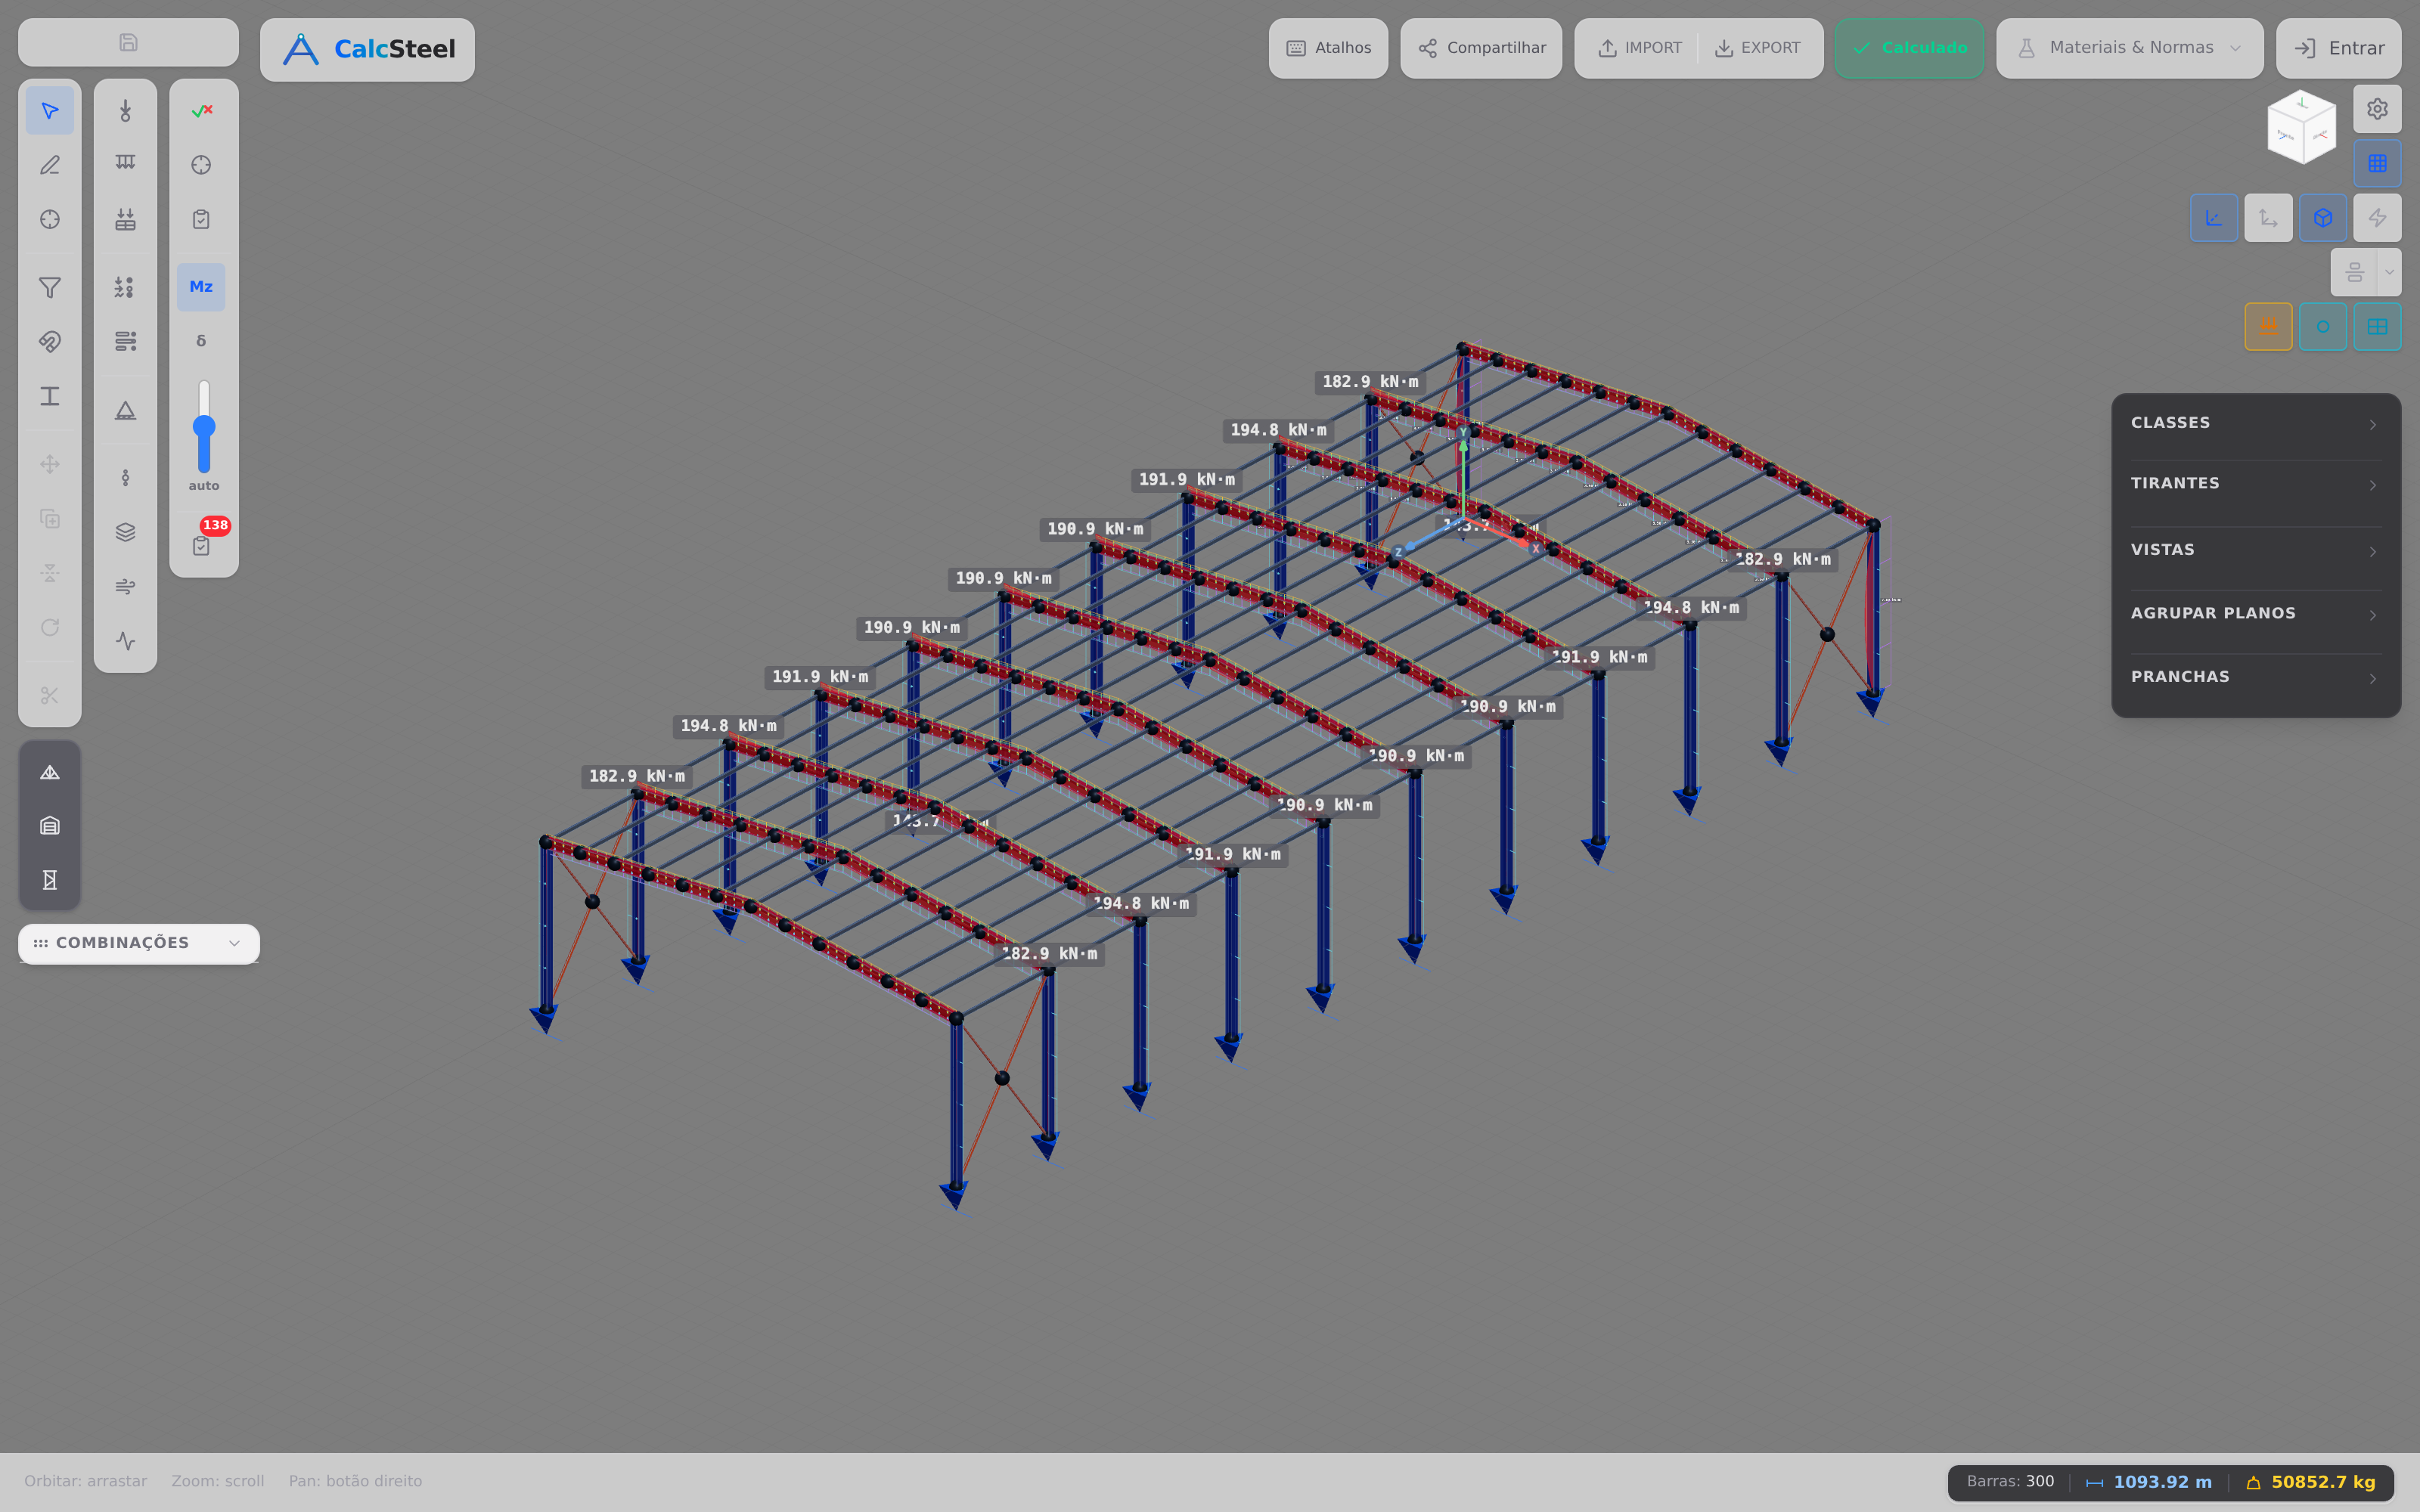Viewport: 2420px width, 1512px height.
Task: Click the IMPORT button
Action: point(1639,48)
